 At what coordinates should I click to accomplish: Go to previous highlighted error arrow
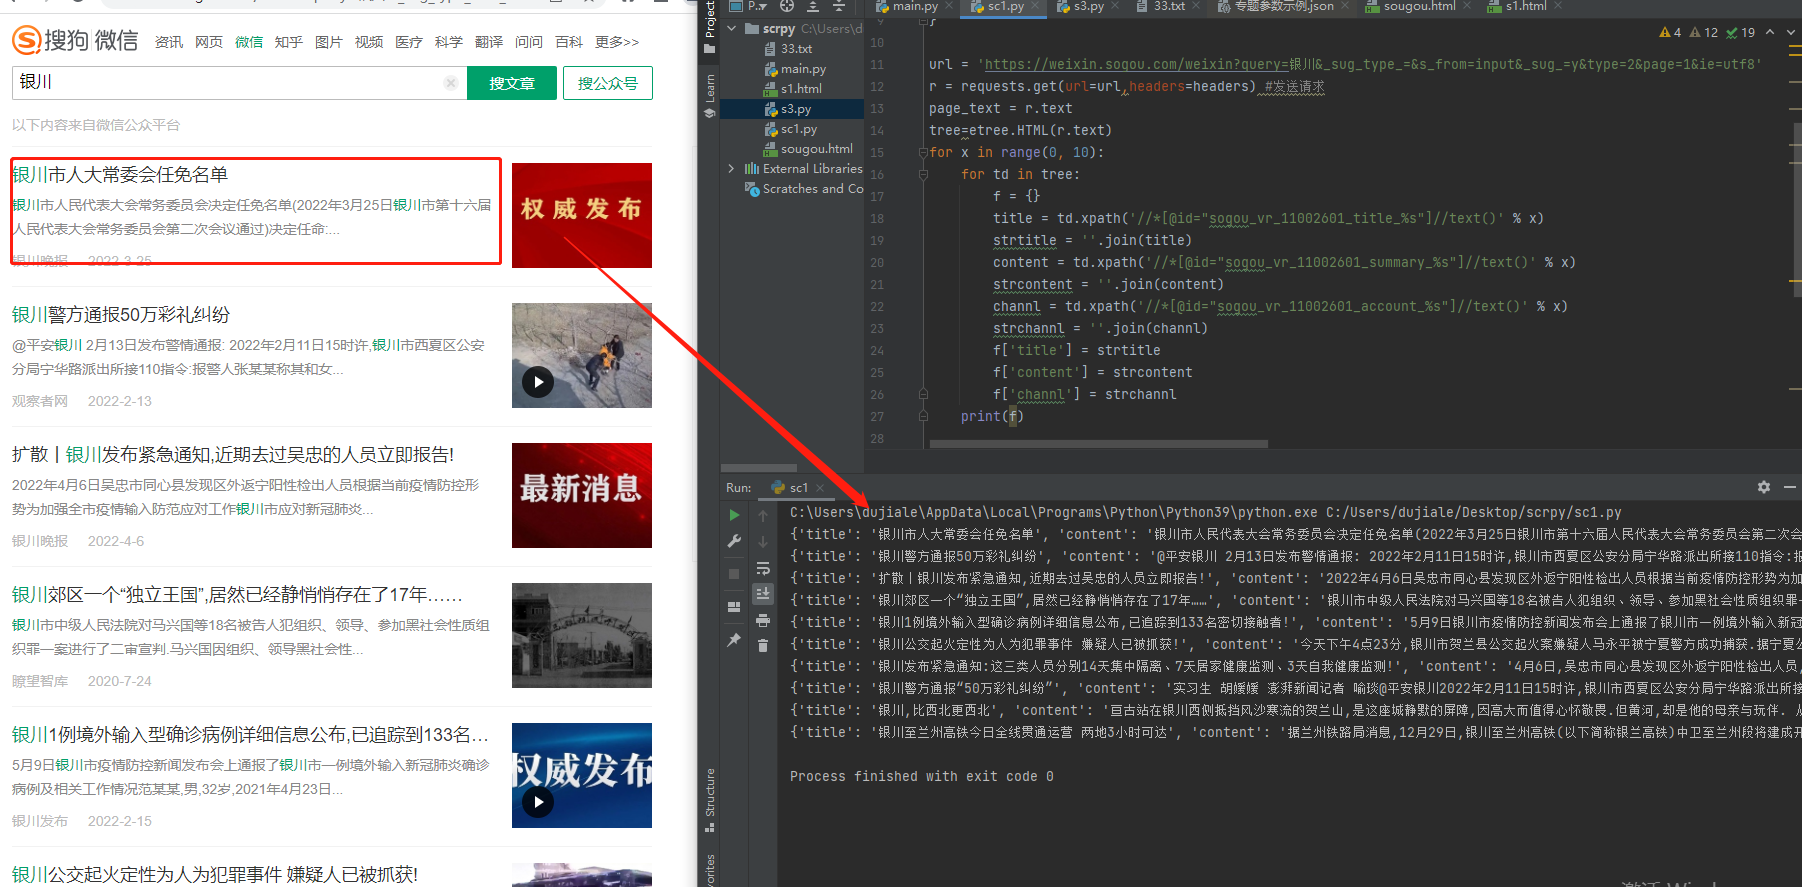pos(1770,32)
